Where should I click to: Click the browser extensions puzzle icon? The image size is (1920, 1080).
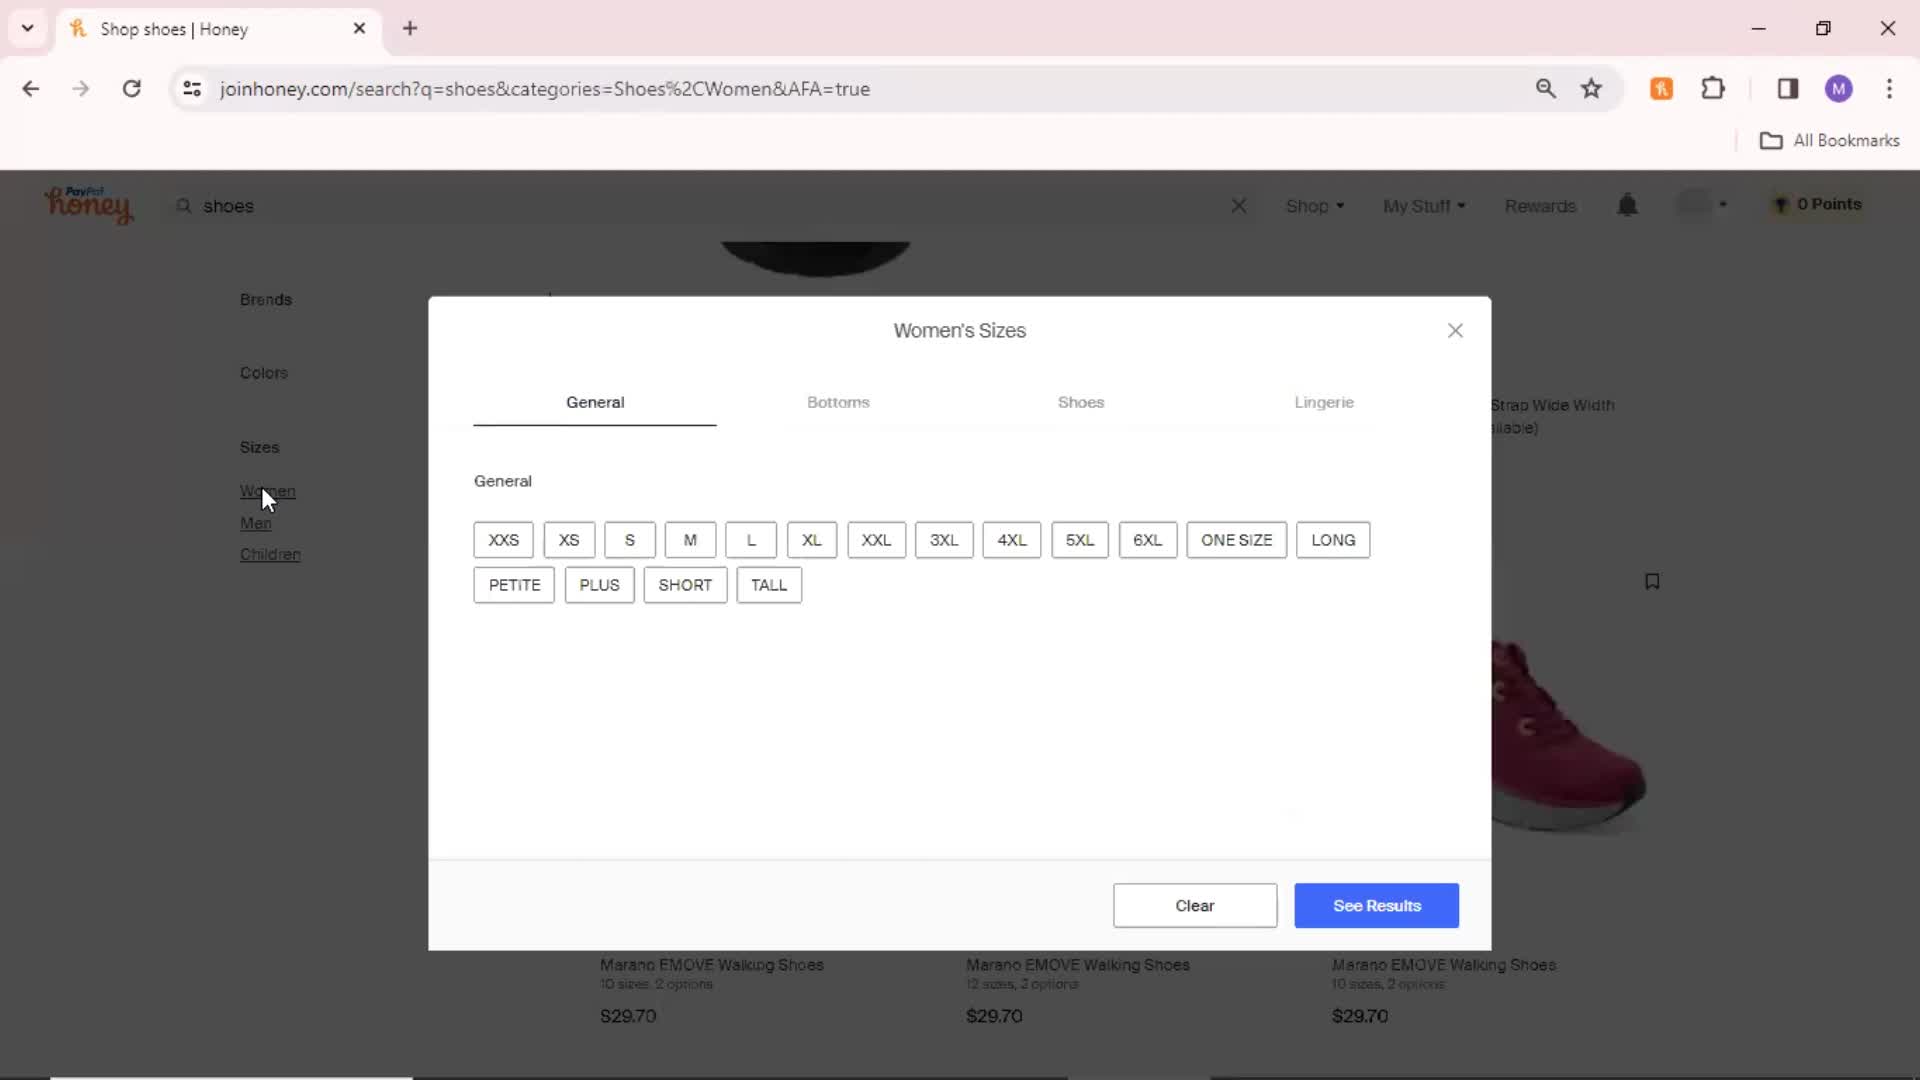tap(1714, 88)
